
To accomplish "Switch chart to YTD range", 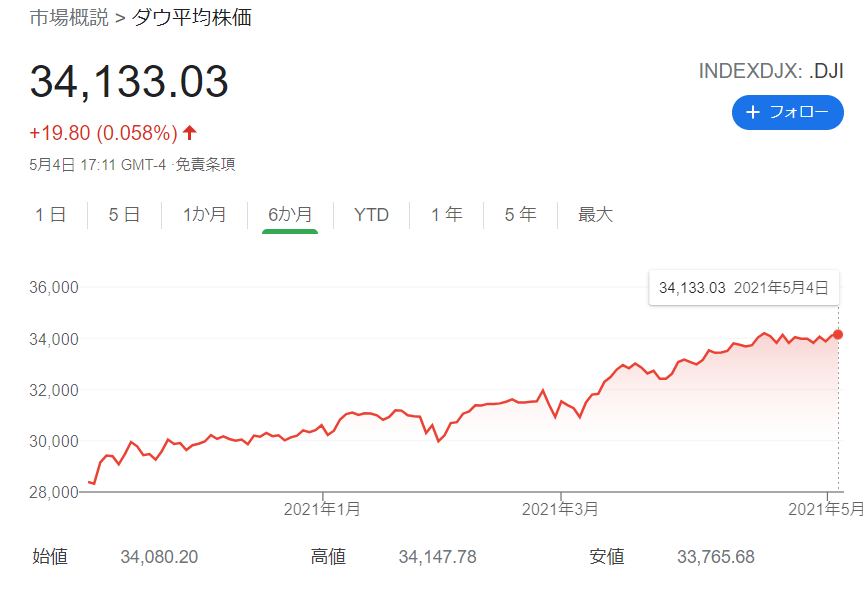I will pos(371,214).
